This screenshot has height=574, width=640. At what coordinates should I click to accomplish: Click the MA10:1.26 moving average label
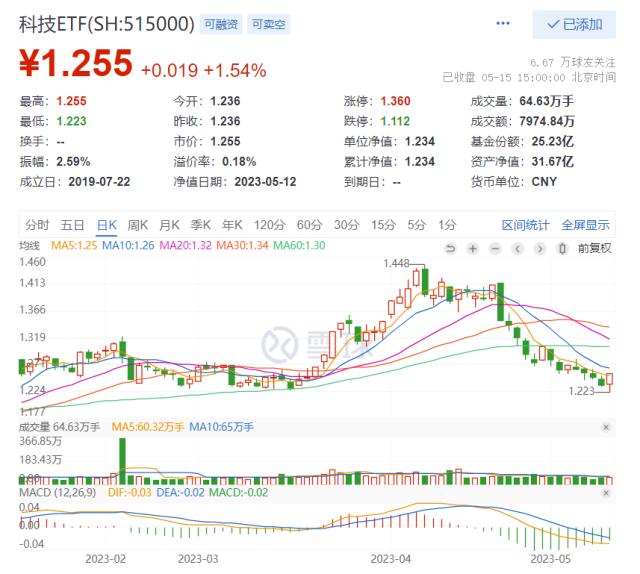(x=128, y=245)
